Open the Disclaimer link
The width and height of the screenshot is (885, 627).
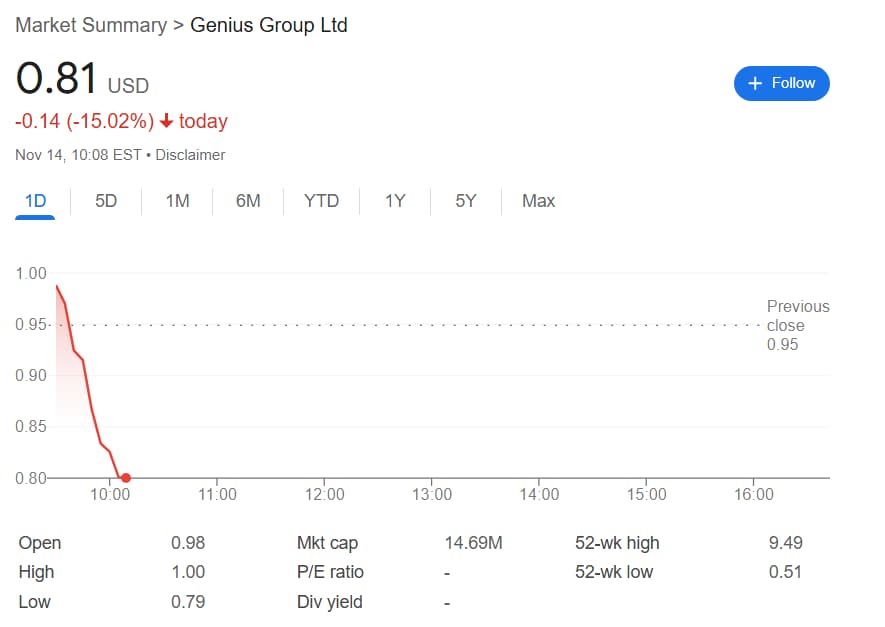(190, 155)
